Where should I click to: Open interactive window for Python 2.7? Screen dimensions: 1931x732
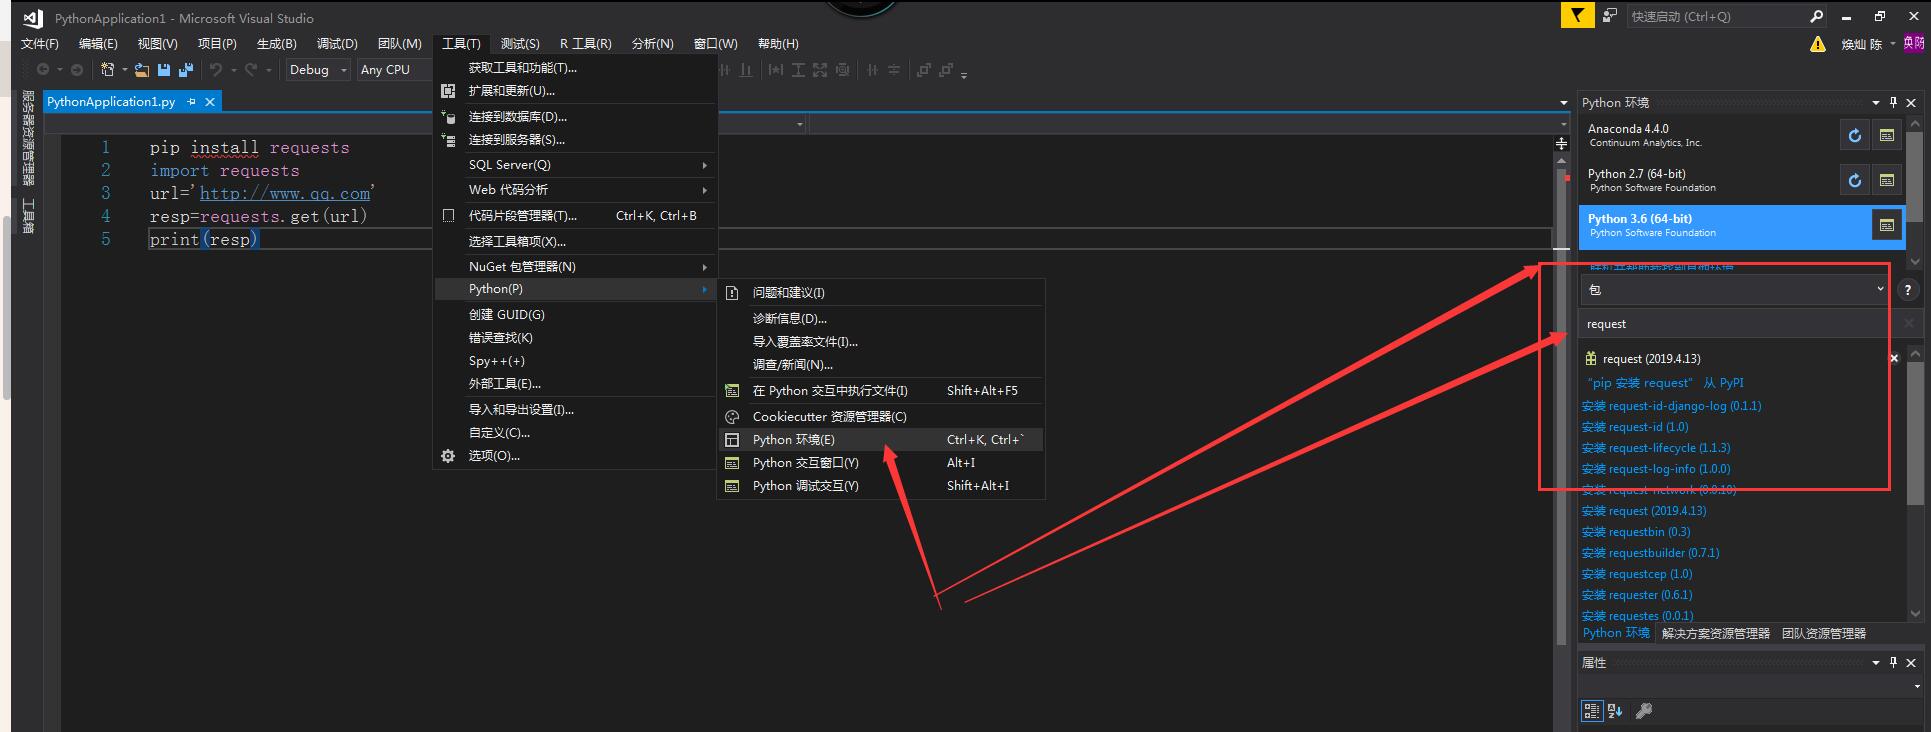(x=1886, y=180)
